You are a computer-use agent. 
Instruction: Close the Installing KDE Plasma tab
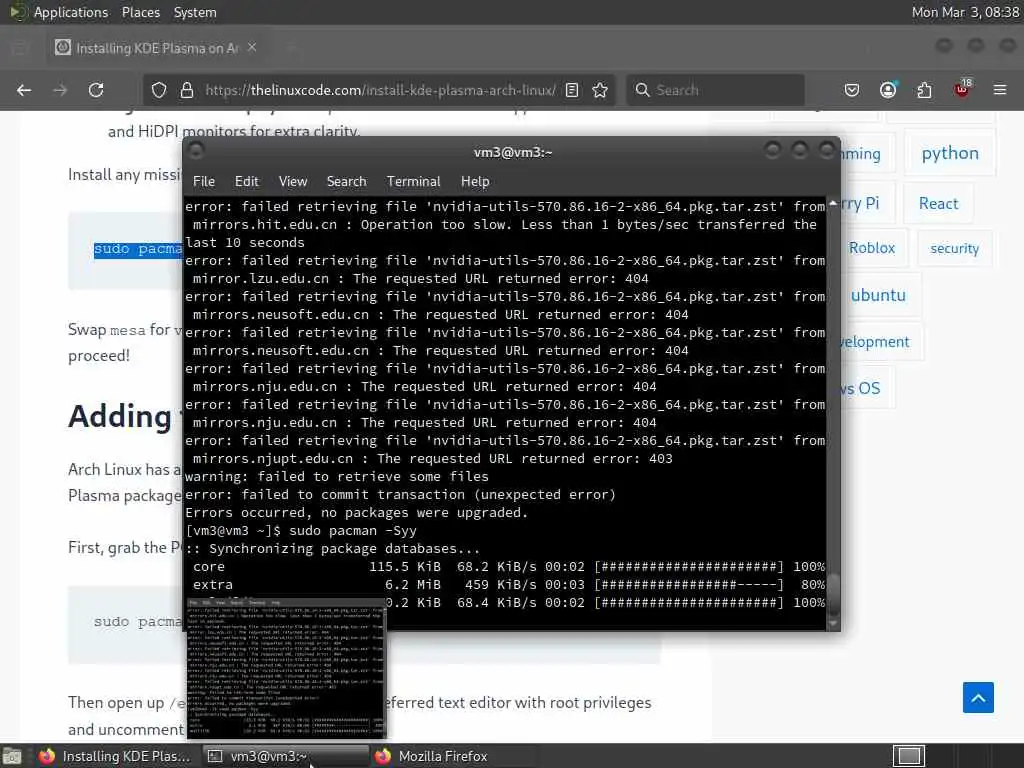tap(252, 47)
